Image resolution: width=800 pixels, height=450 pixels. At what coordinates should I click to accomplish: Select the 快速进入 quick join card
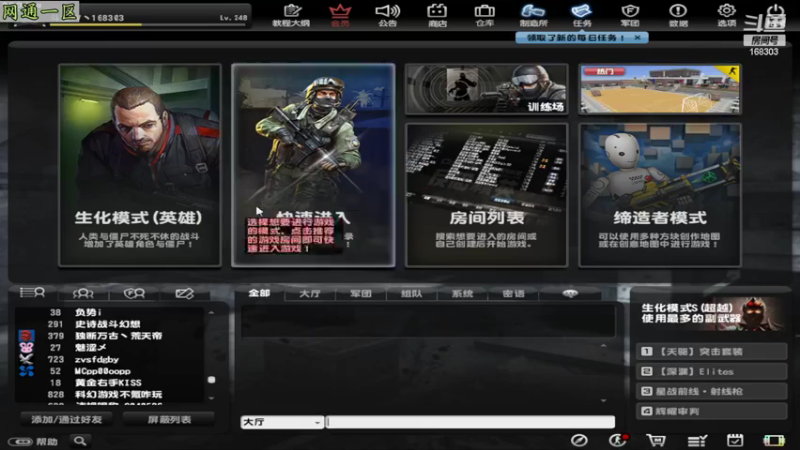coord(313,165)
